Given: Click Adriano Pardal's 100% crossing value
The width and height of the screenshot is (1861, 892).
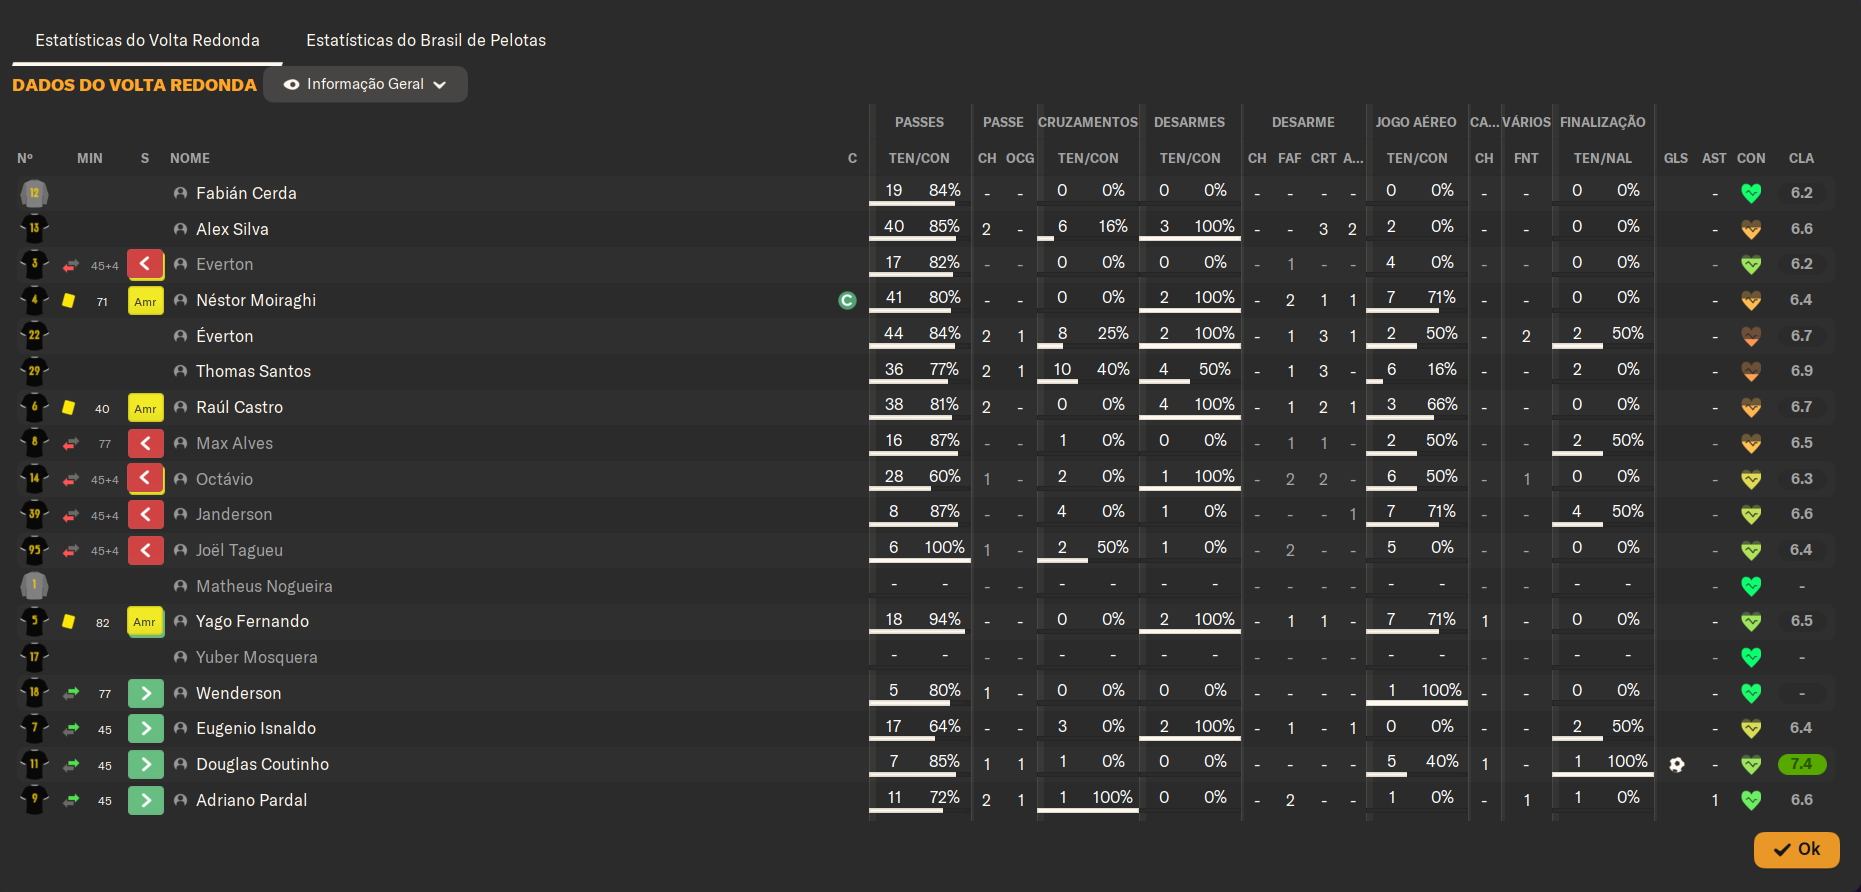Looking at the screenshot, I should coord(1112,797).
